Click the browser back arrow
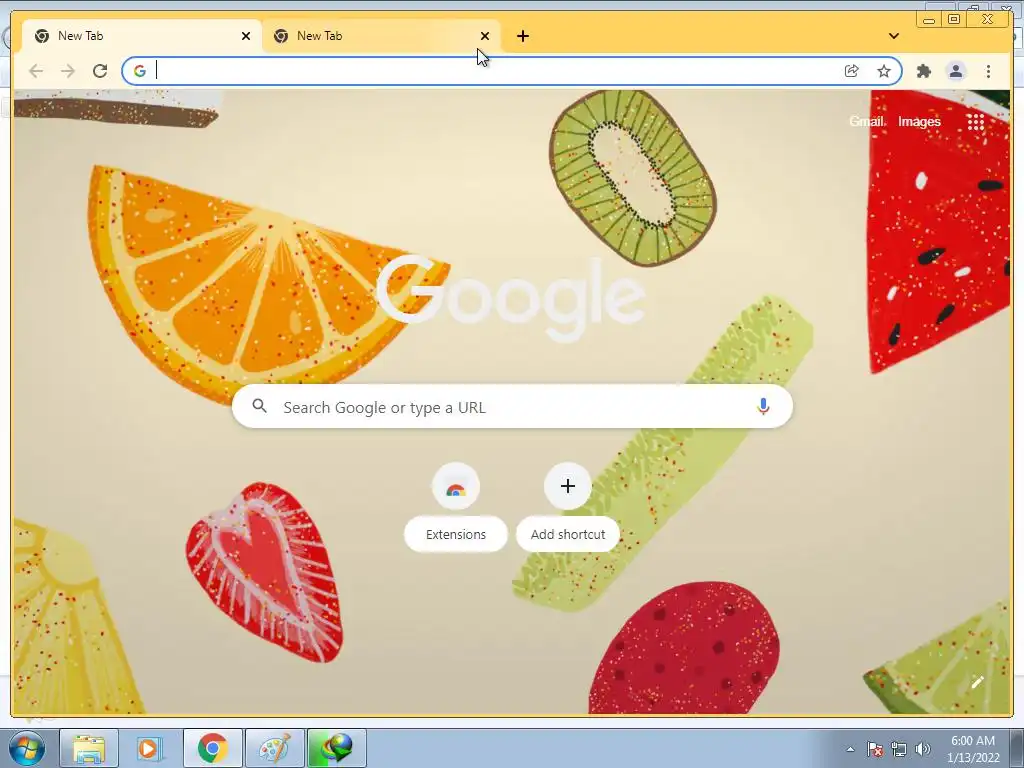Viewport: 1024px width, 768px height. (x=36, y=71)
